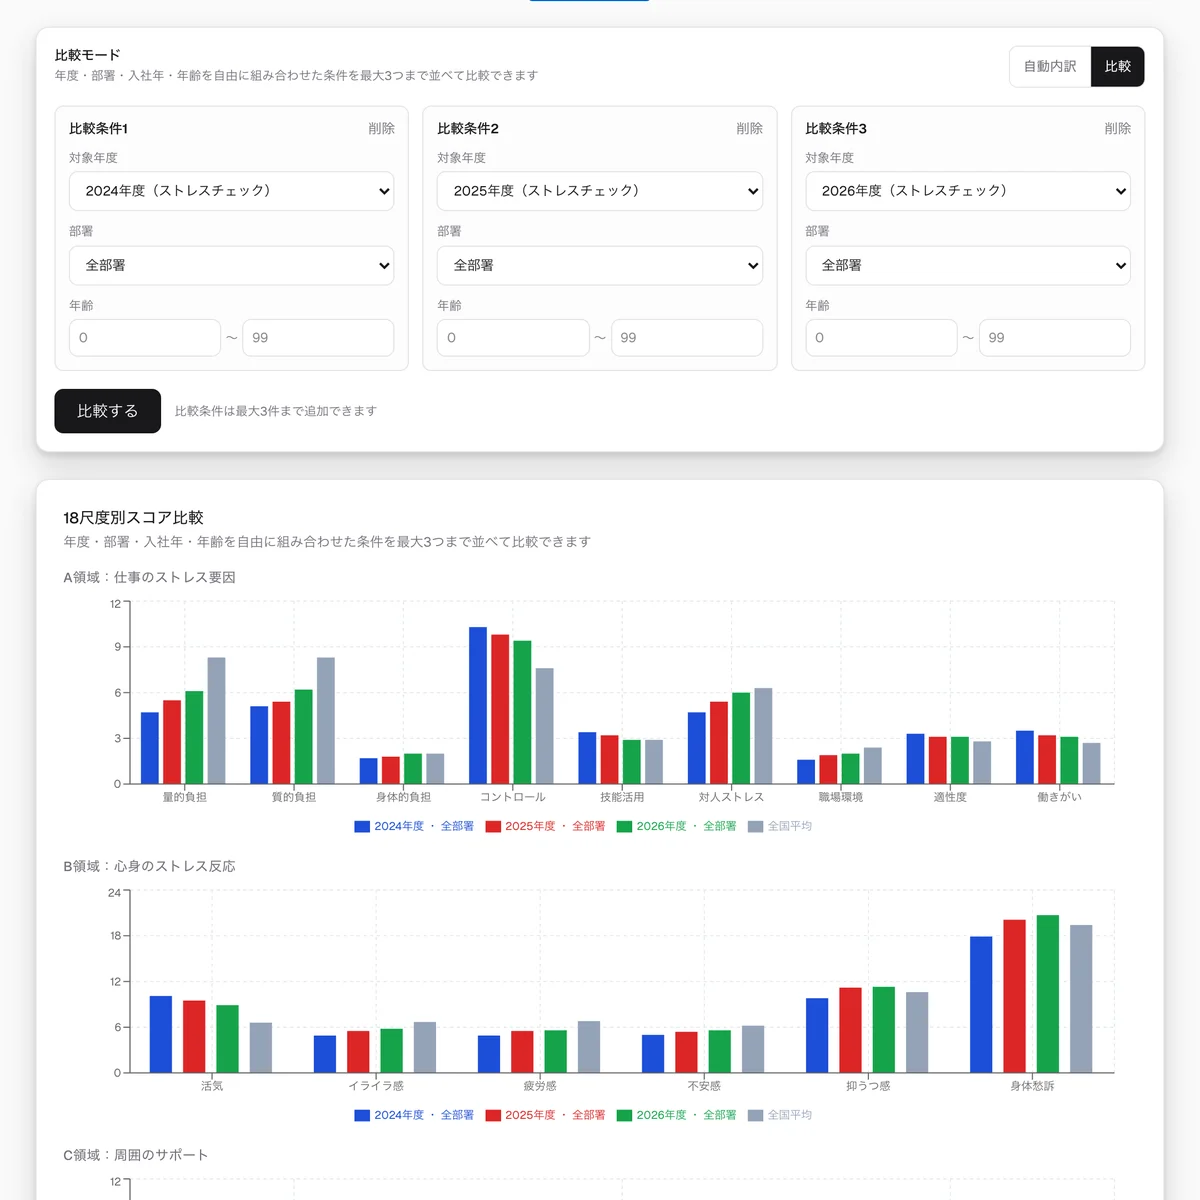
Task: Click the green 2026年度 bar for 身体愁訴
Action: 1048,994
